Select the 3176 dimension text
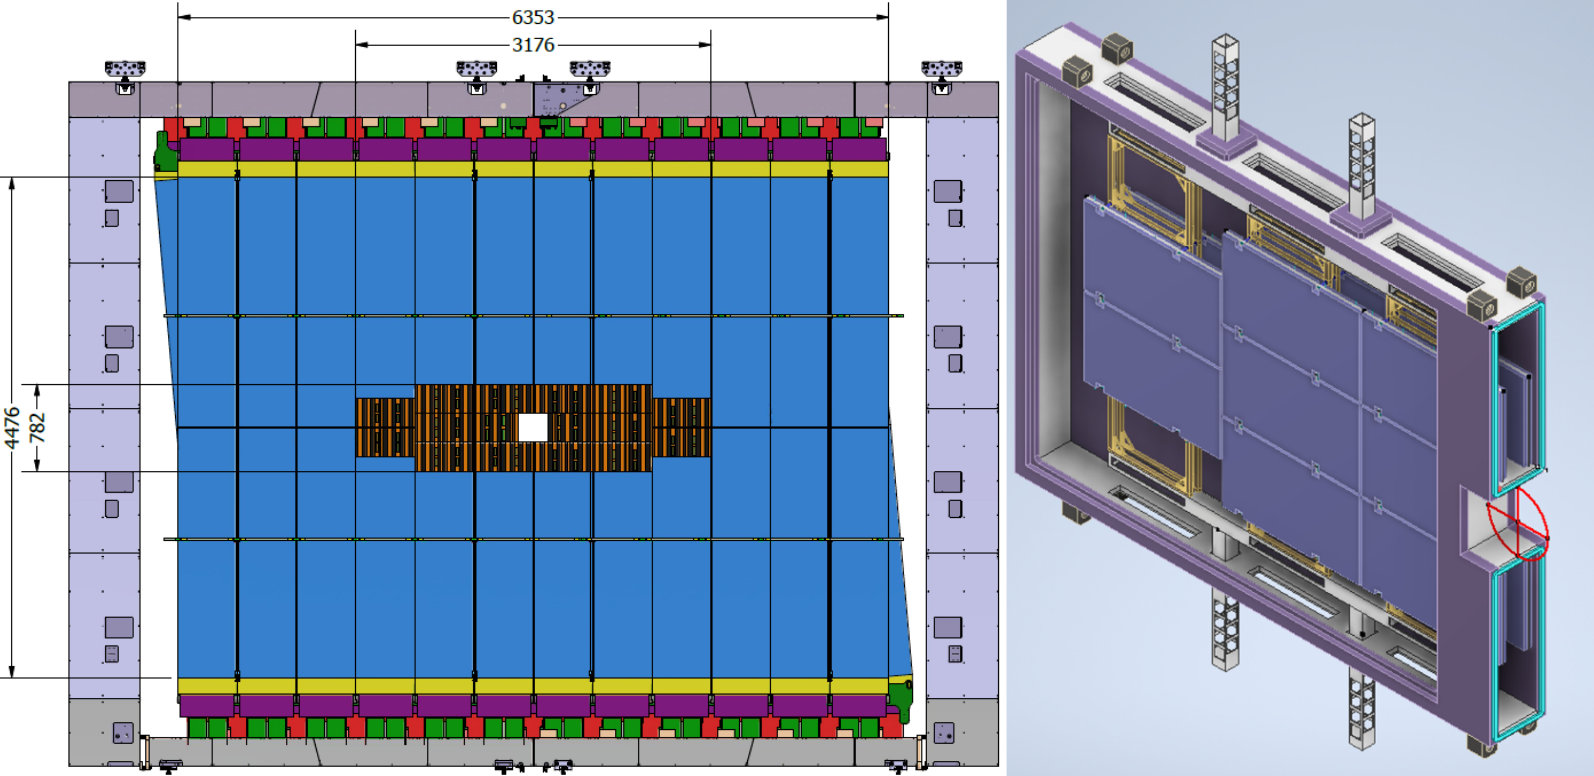The image size is (1594, 776). pos(532,45)
